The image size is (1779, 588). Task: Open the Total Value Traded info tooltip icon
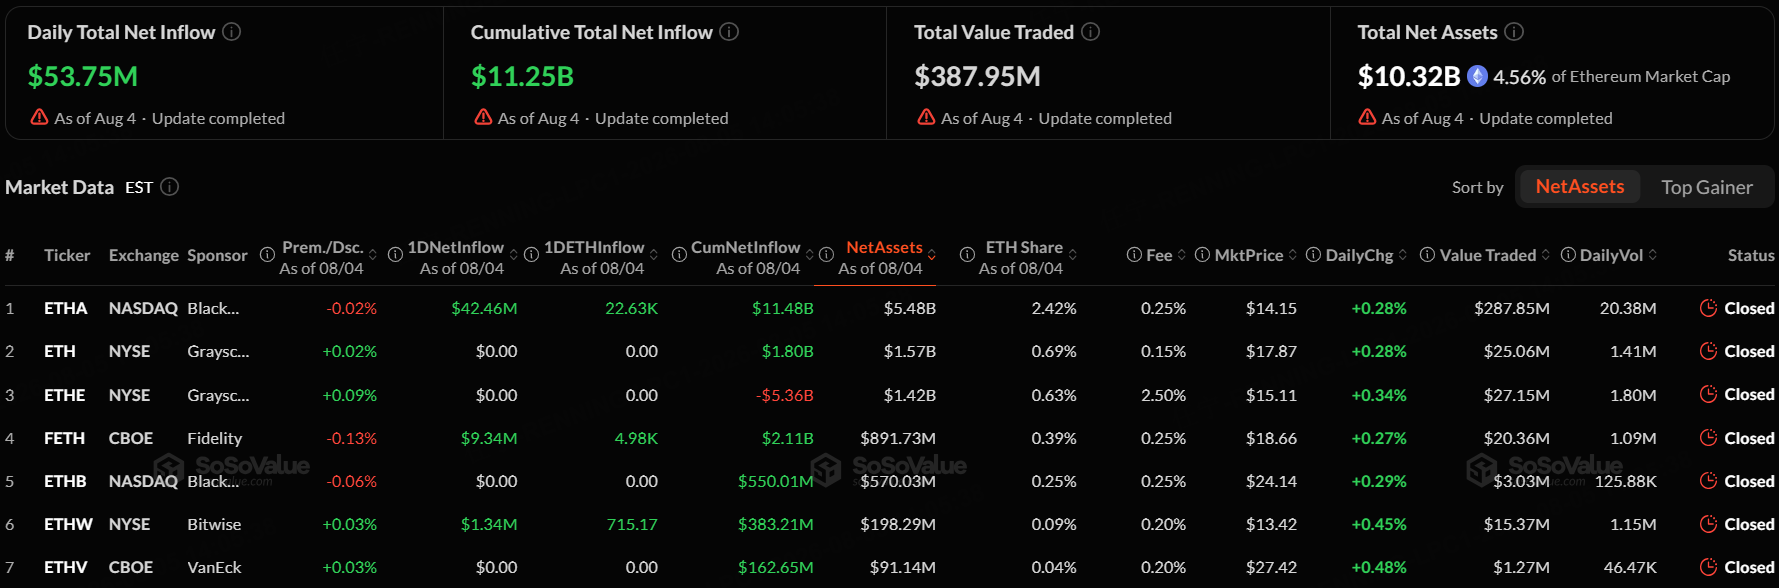pos(1091,32)
